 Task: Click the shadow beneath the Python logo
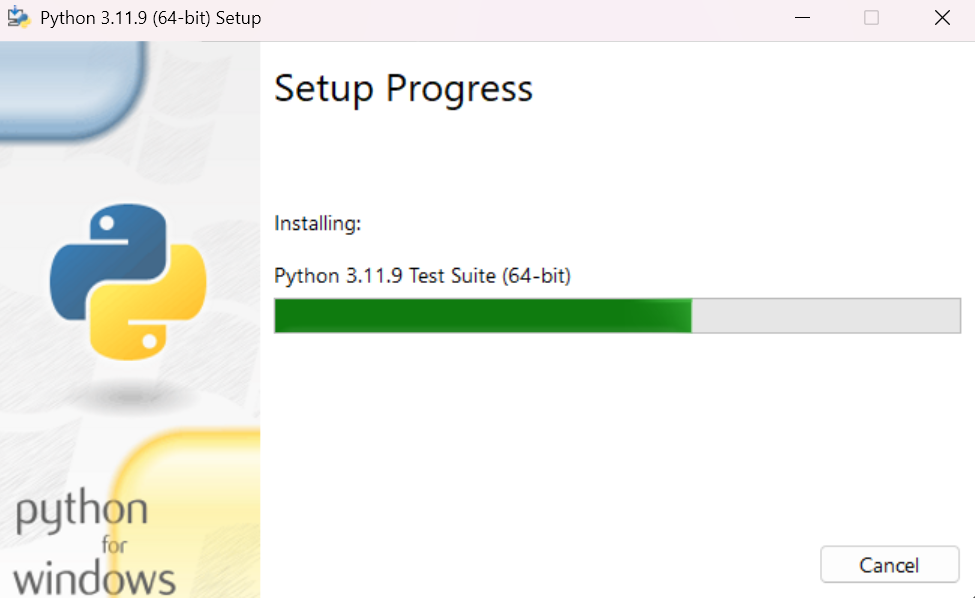click(x=128, y=397)
